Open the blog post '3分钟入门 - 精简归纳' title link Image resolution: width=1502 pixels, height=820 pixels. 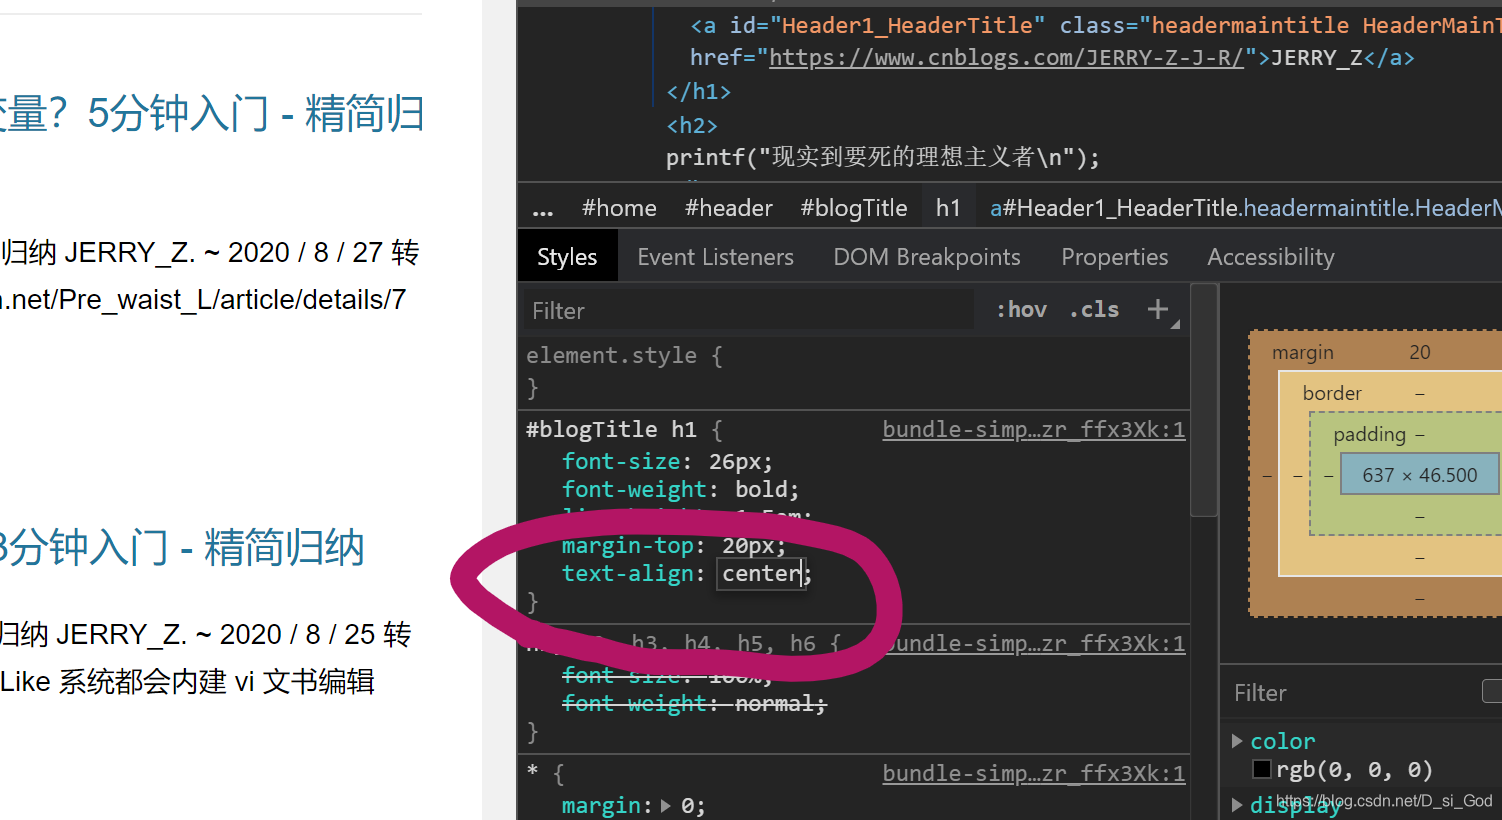click(x=182, y=547)
